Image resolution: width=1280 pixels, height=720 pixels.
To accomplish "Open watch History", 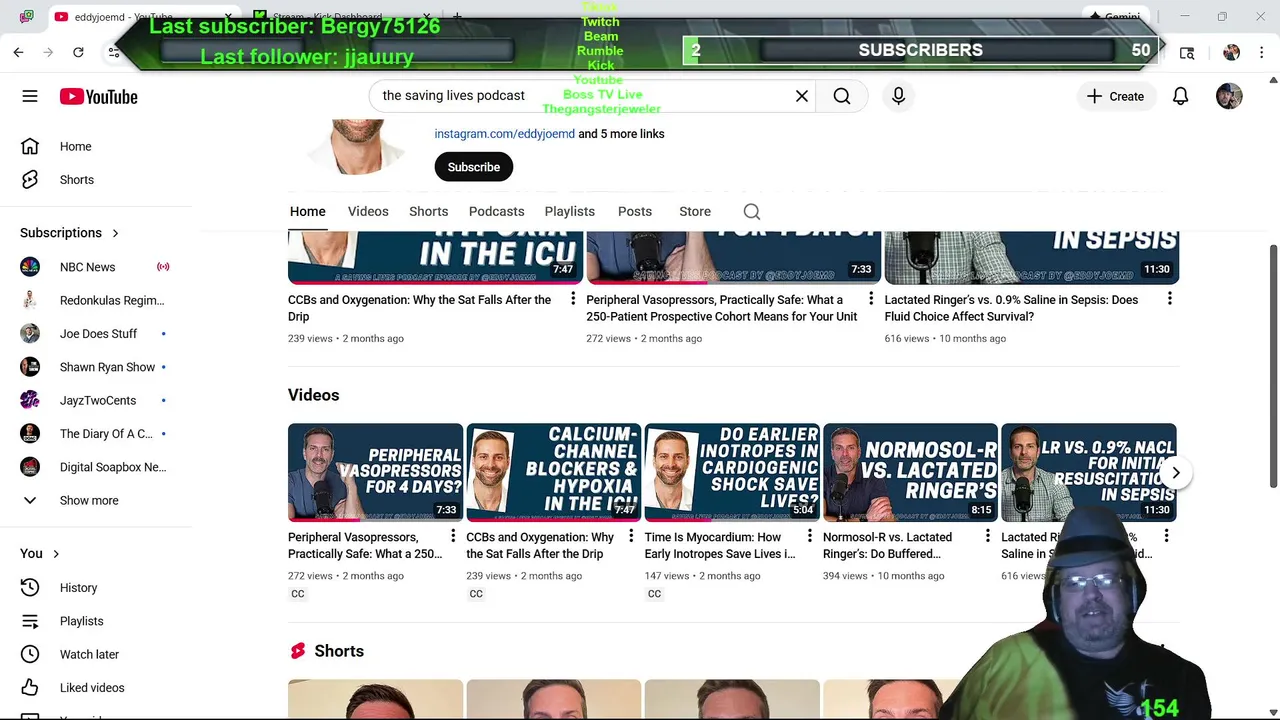I will coord(96,588).
